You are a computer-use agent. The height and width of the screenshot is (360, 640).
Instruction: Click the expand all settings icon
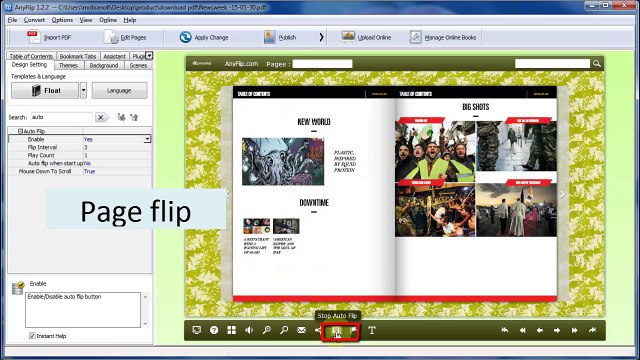click(x=121, y=118)
